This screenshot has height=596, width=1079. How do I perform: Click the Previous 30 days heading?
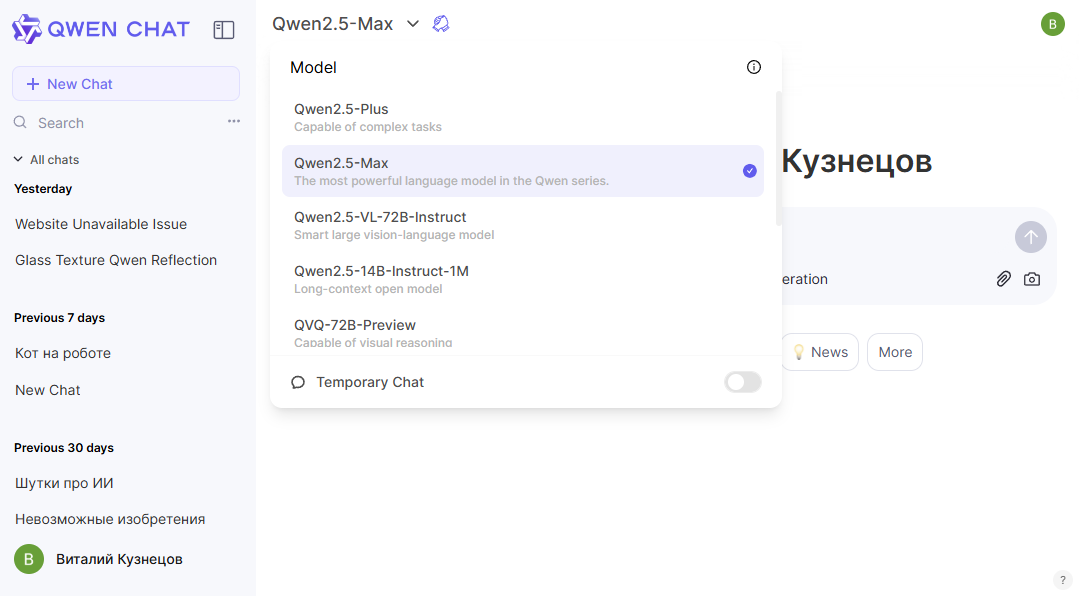(x=64, y=448)
